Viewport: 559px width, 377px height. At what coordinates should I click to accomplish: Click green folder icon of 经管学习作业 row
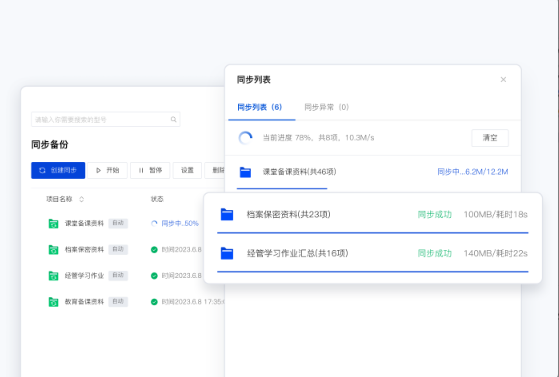coord(53,276)
